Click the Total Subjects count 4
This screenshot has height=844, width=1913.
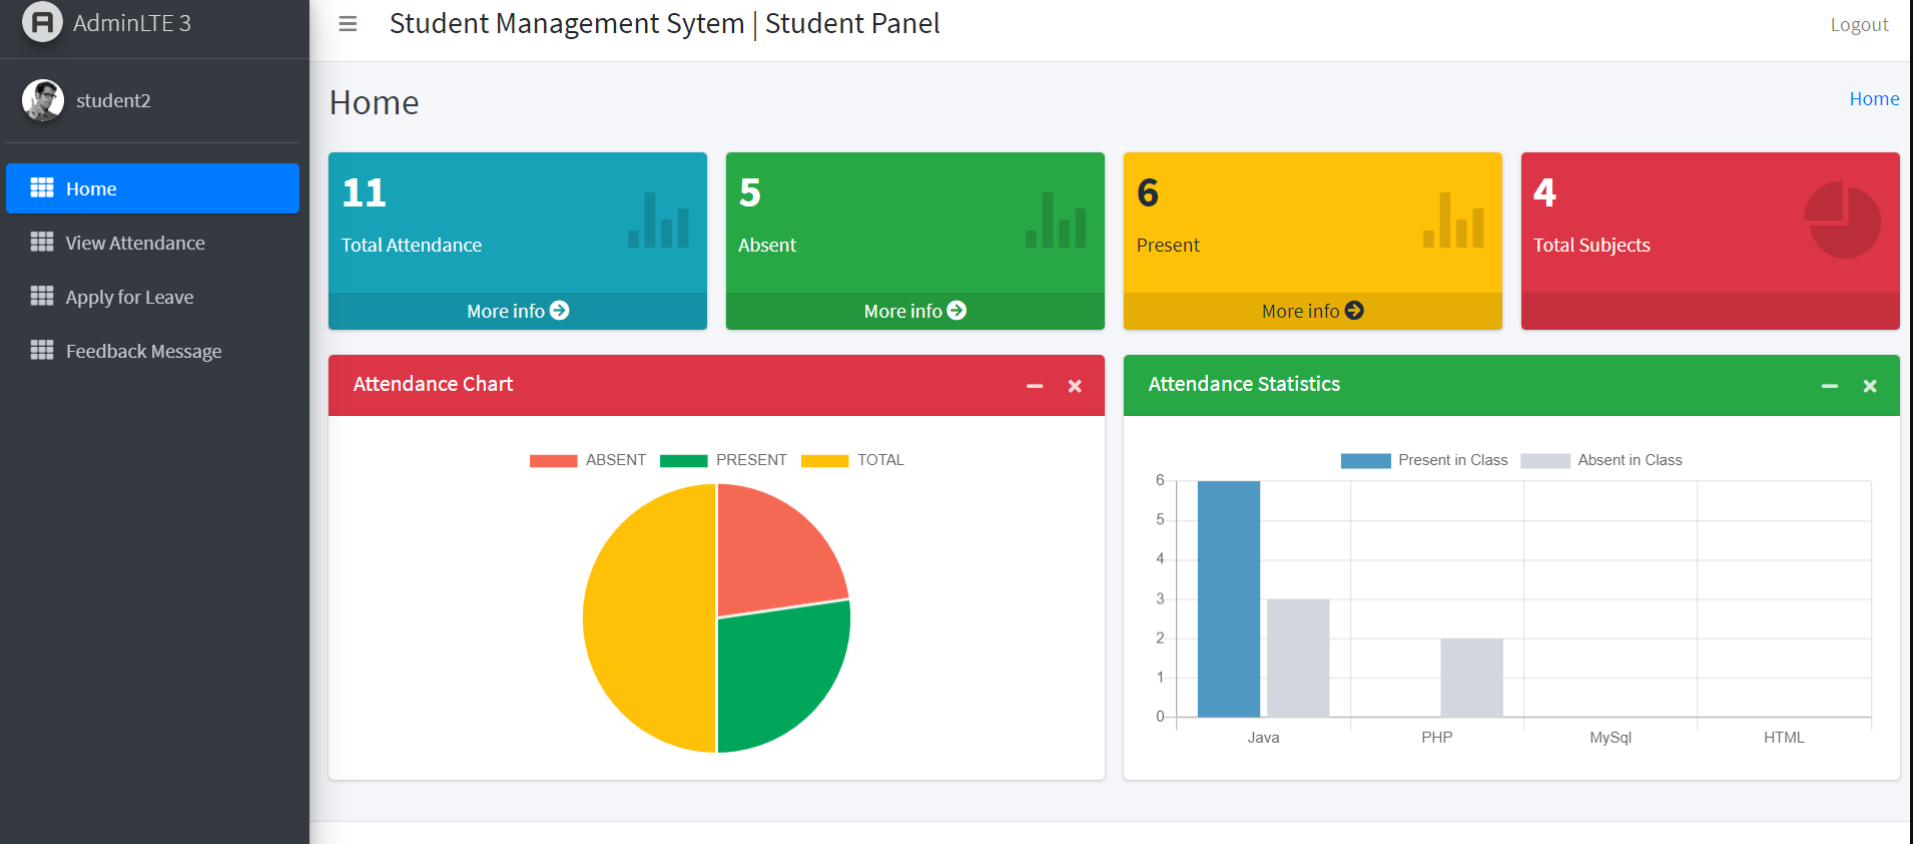tap(1545, 192)
